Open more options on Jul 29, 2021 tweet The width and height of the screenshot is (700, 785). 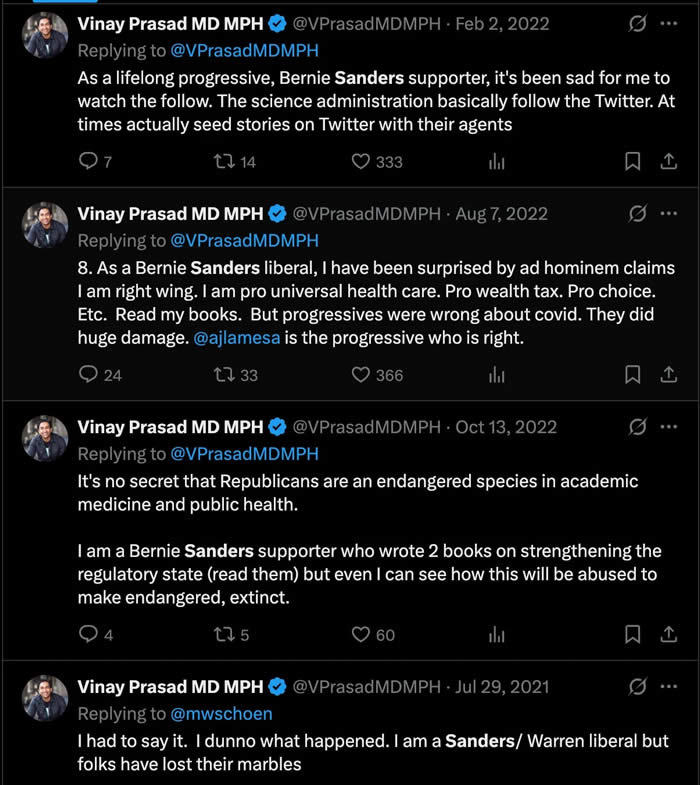pyautogui.click(x=669, y=687)
